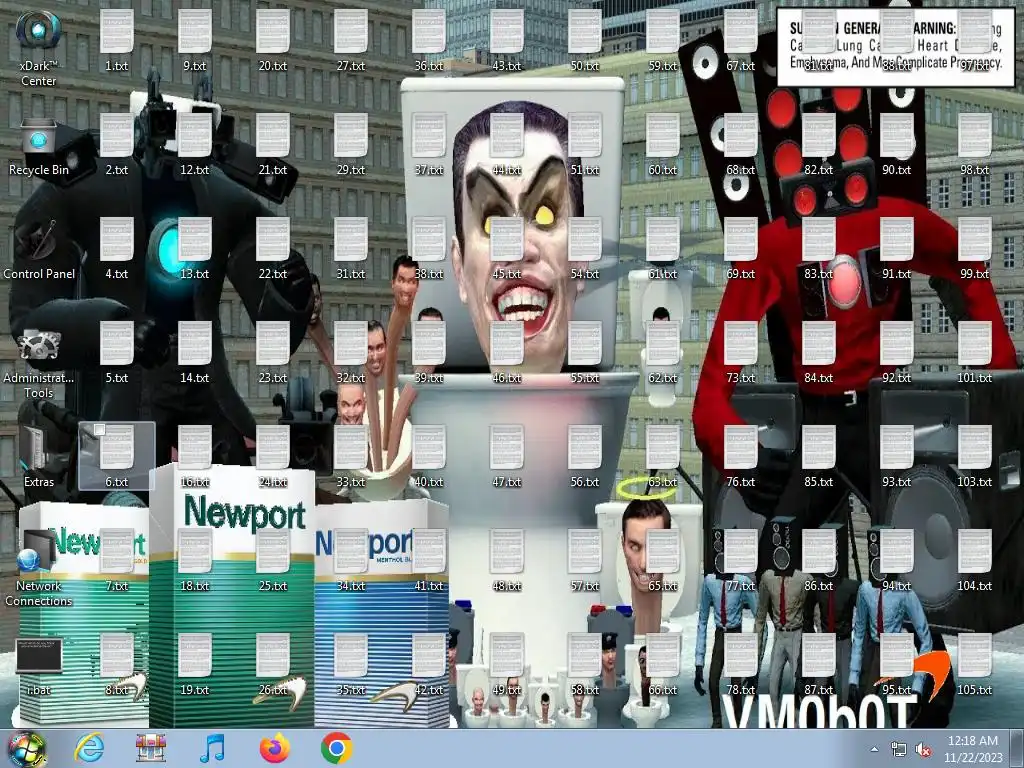Open the store app pinned on taskbar

coord(150,748)
